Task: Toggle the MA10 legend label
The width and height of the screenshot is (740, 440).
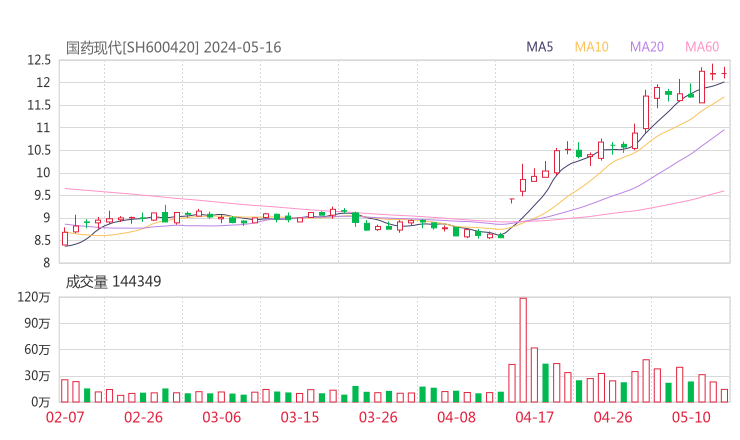Action: (x=591, y=47)
